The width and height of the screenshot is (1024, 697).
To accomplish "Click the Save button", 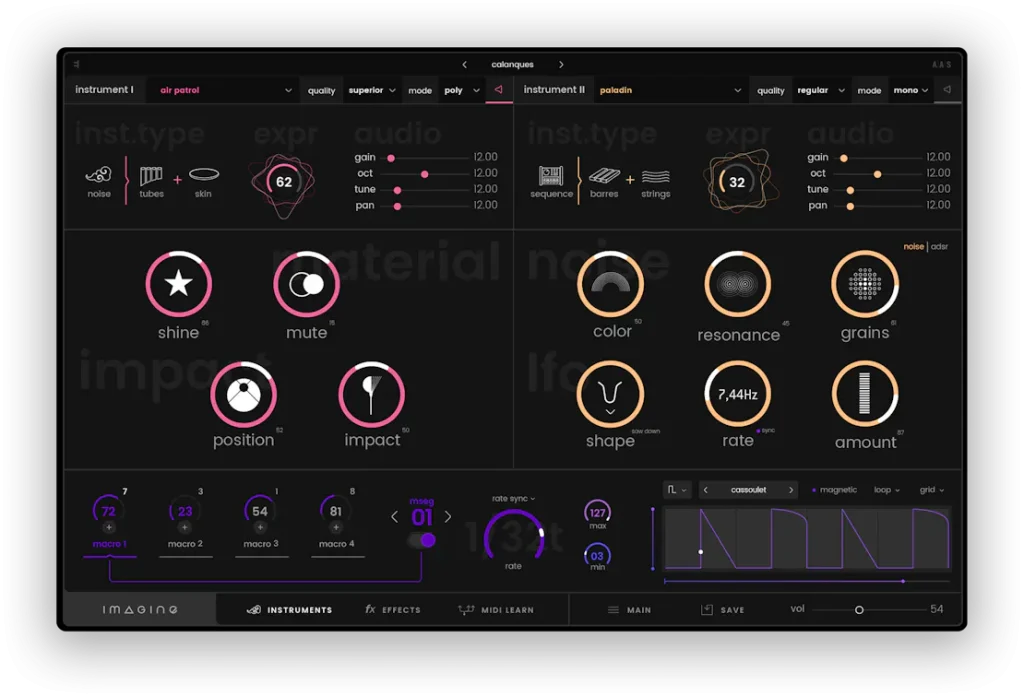I will point(722,609).
